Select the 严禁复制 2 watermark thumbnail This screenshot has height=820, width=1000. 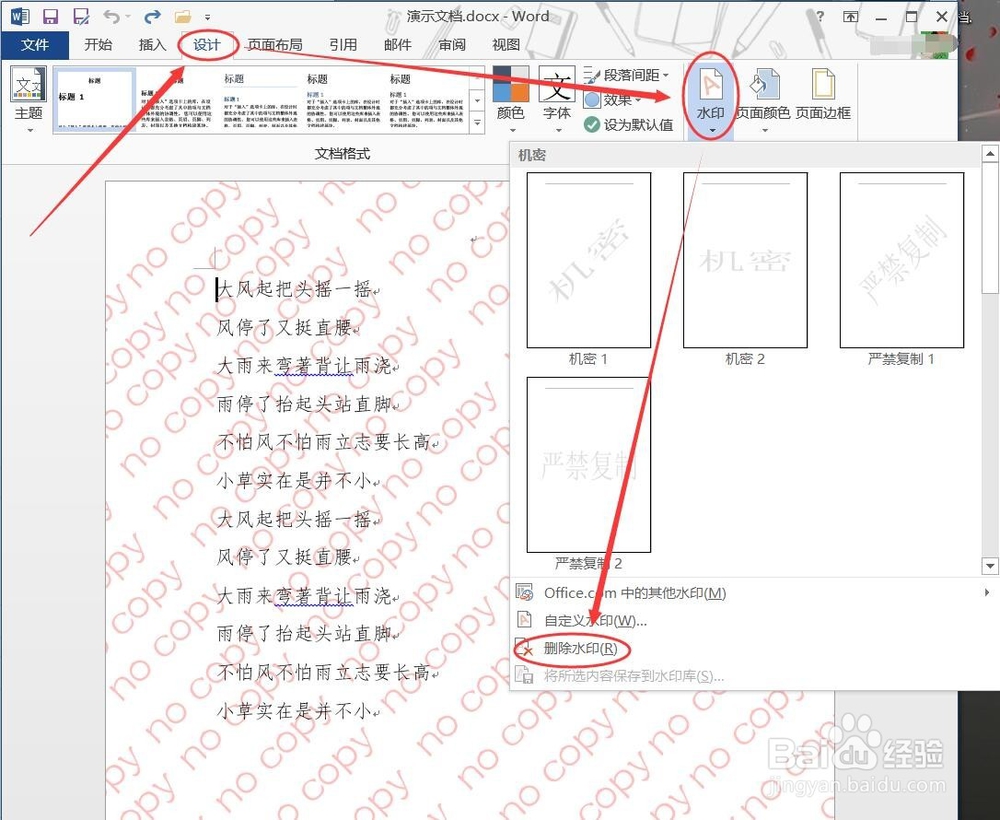click(588, 465)
